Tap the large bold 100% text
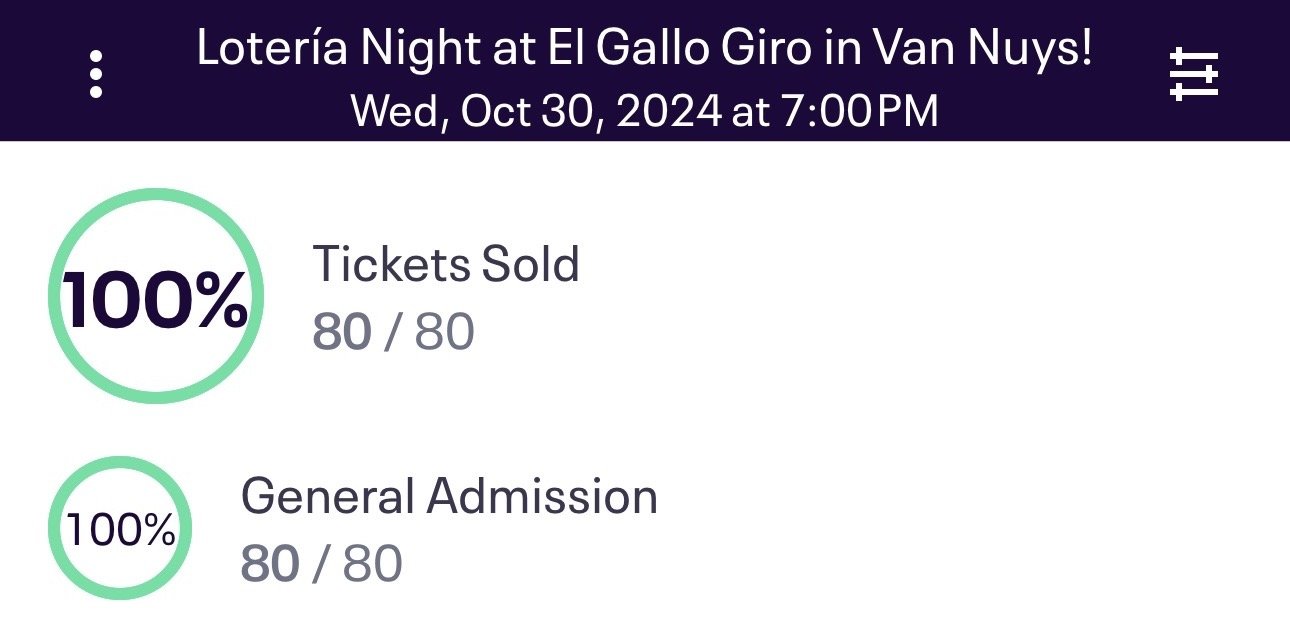The image size is (1290, 621). (155, 299)
